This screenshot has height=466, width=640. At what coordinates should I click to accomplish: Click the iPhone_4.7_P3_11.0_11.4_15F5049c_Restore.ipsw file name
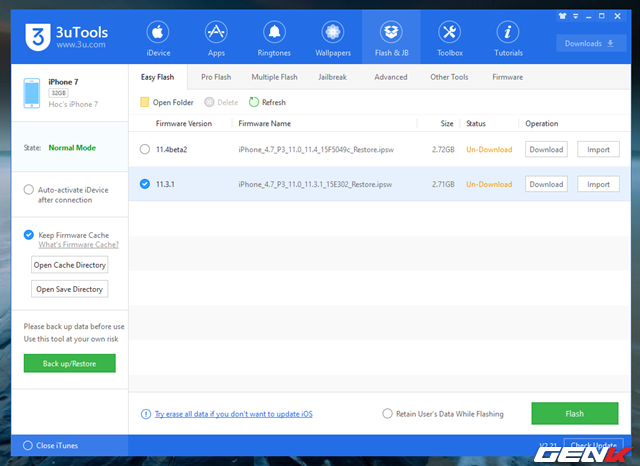(316, 149)
